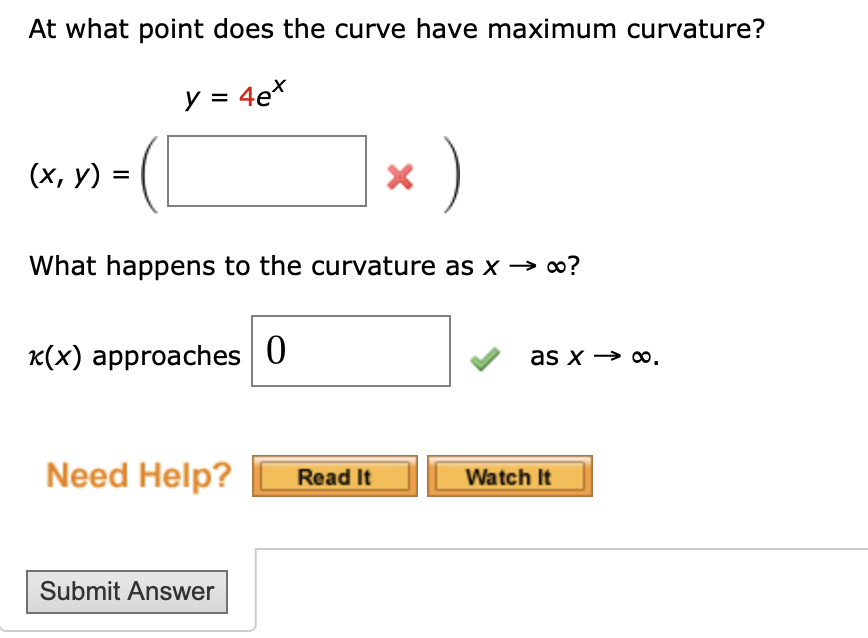This screenshot has height=638, width=868.
Task: Open the Watch It video help
Action: [x=509, y=476]
